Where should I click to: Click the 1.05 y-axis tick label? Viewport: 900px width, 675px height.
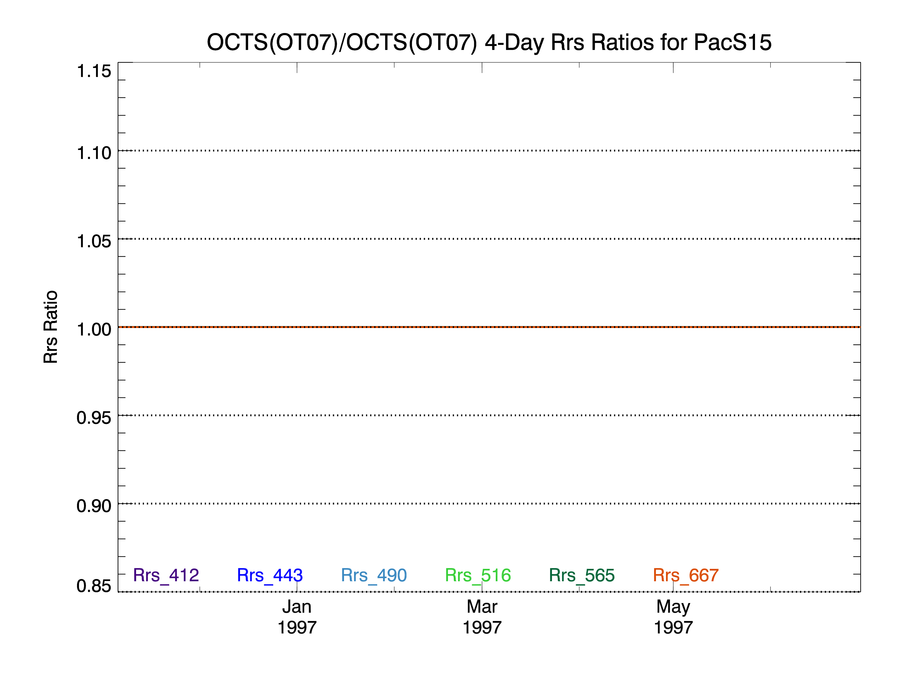point(94,240)
